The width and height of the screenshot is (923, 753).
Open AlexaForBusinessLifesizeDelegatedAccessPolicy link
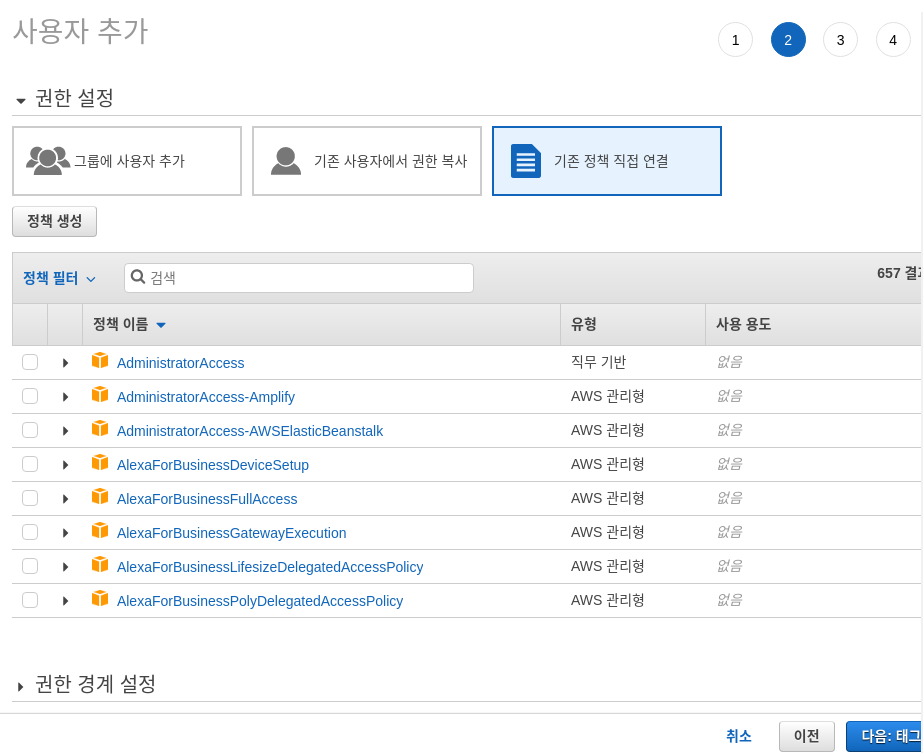(270, 568)
